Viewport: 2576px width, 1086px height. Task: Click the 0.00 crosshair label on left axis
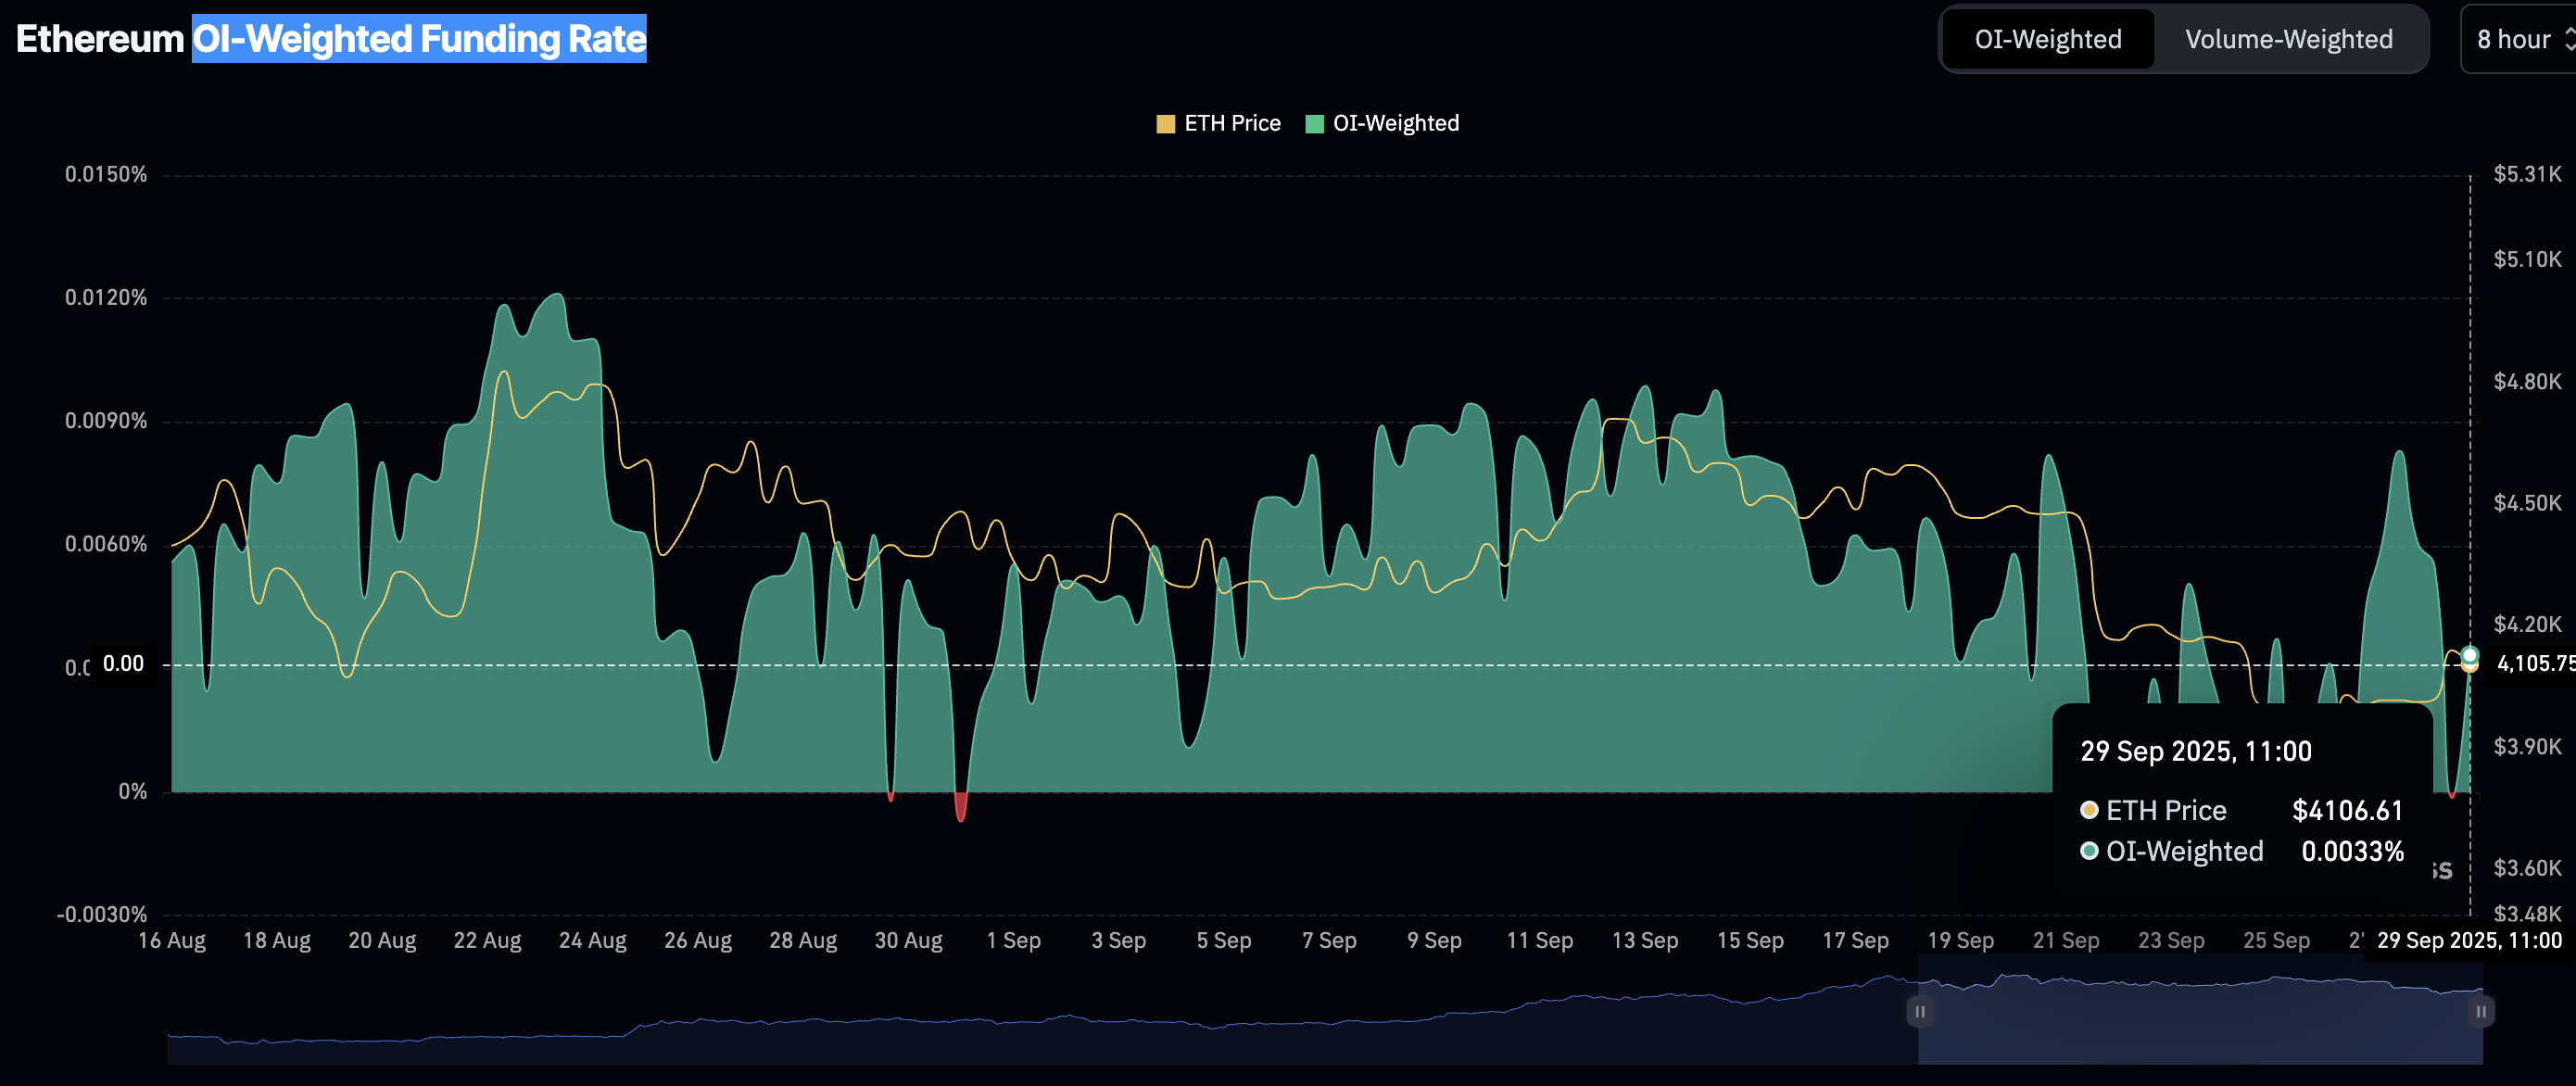point(123,664)
